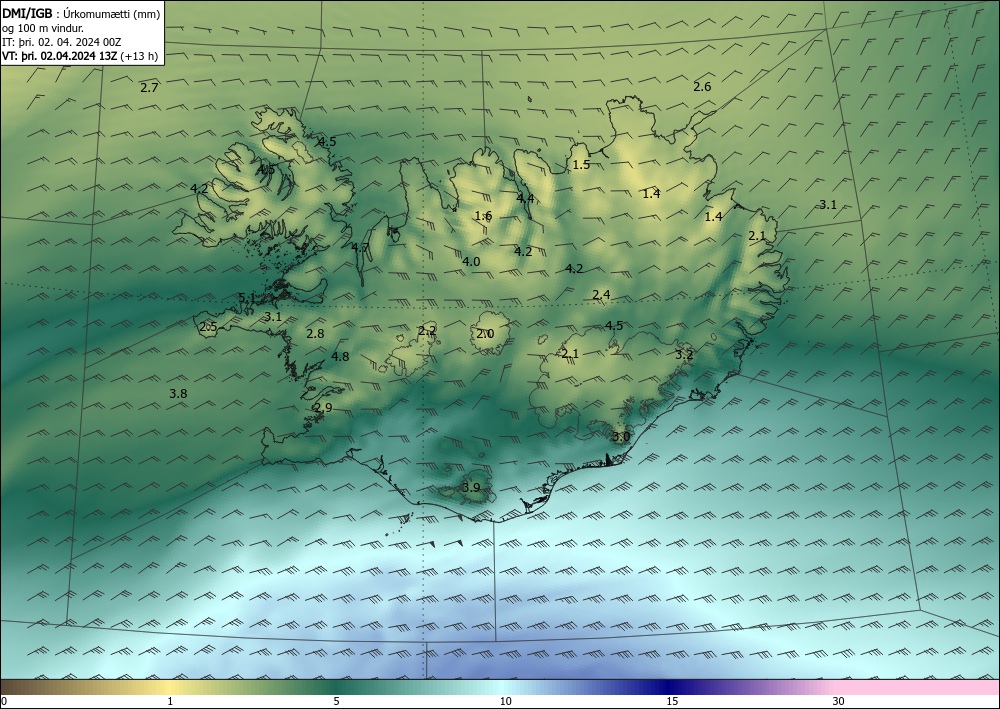Click the 2.4 precipitation value label
Image resolution: width=1000 pixels, height=709 pixels.
[601, 295]
